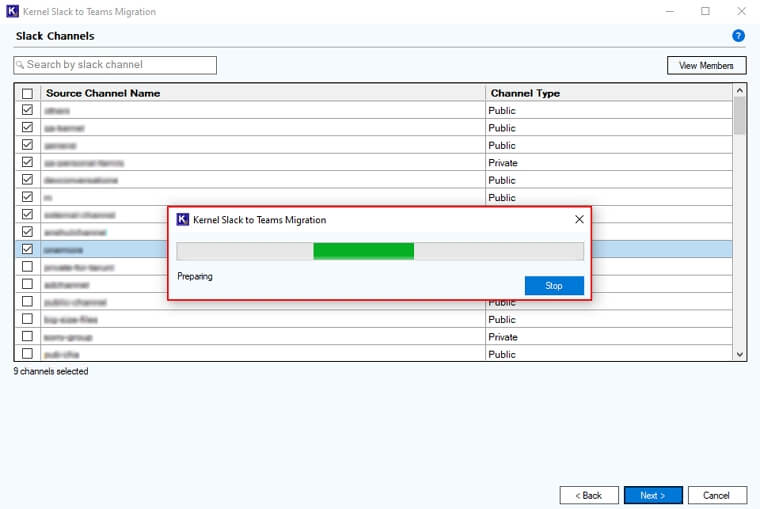760x509 pixels.
Task: Go to the previous step with the Back button
Action: pyautogui.click(x=589, y=495)
